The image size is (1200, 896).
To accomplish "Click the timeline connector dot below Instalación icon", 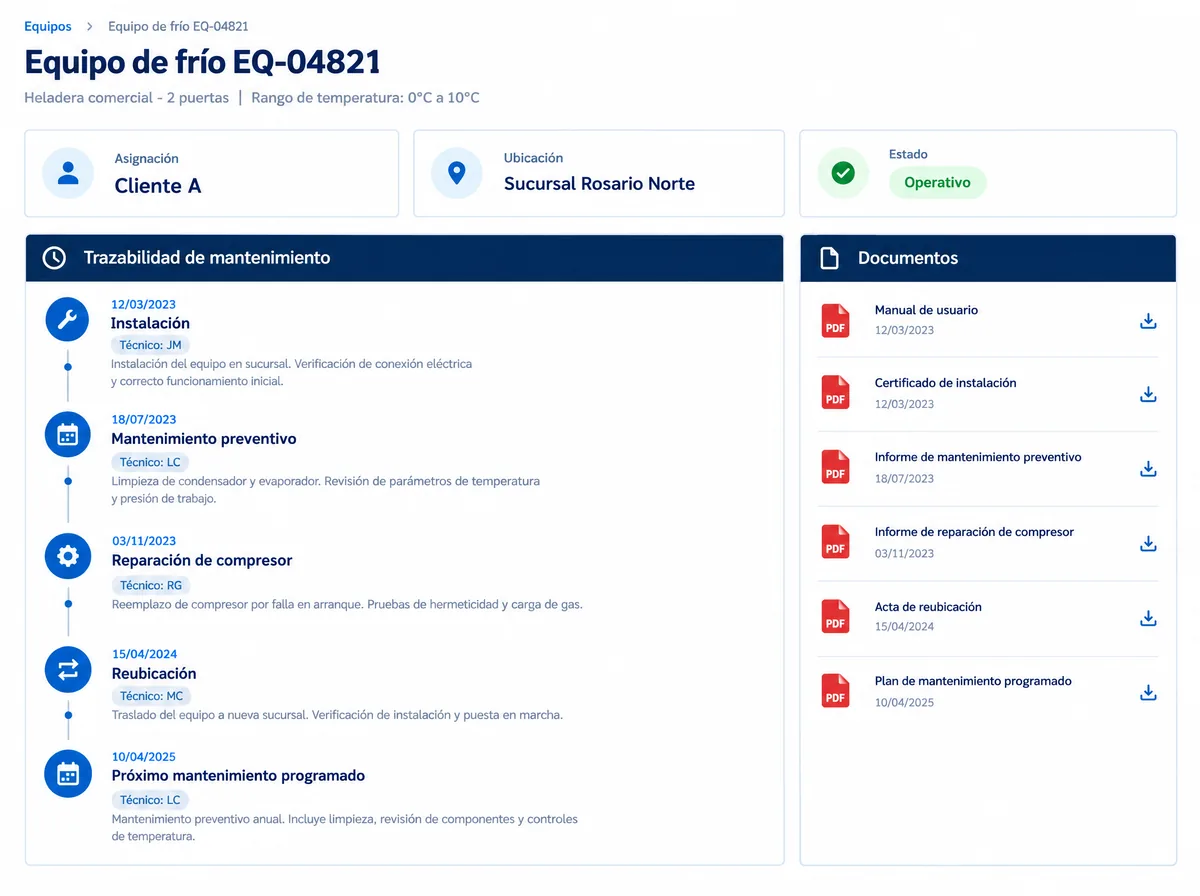I will [x=68, y=367].
